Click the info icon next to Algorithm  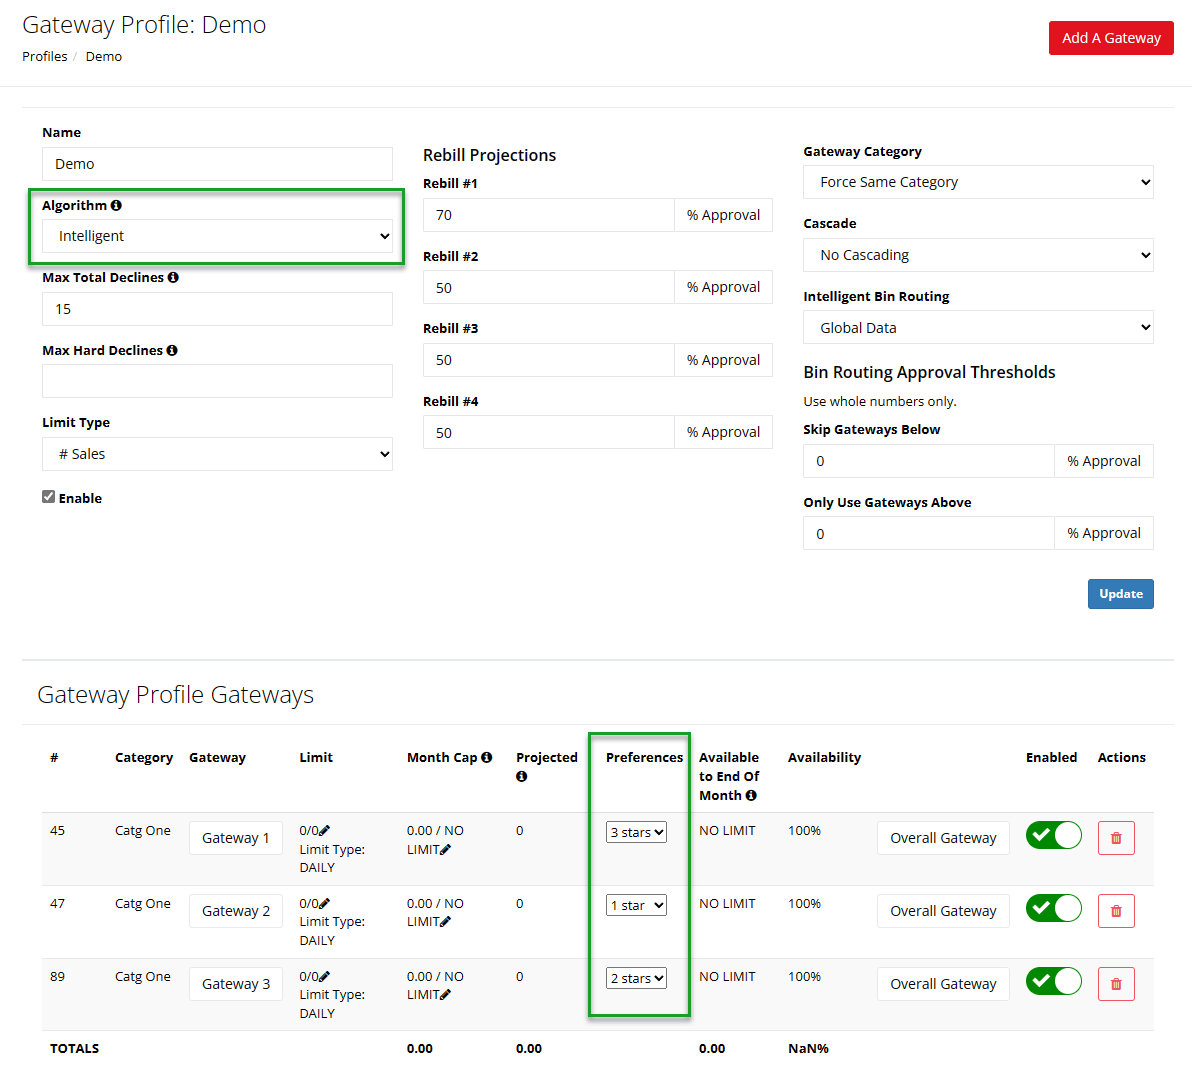116,205
